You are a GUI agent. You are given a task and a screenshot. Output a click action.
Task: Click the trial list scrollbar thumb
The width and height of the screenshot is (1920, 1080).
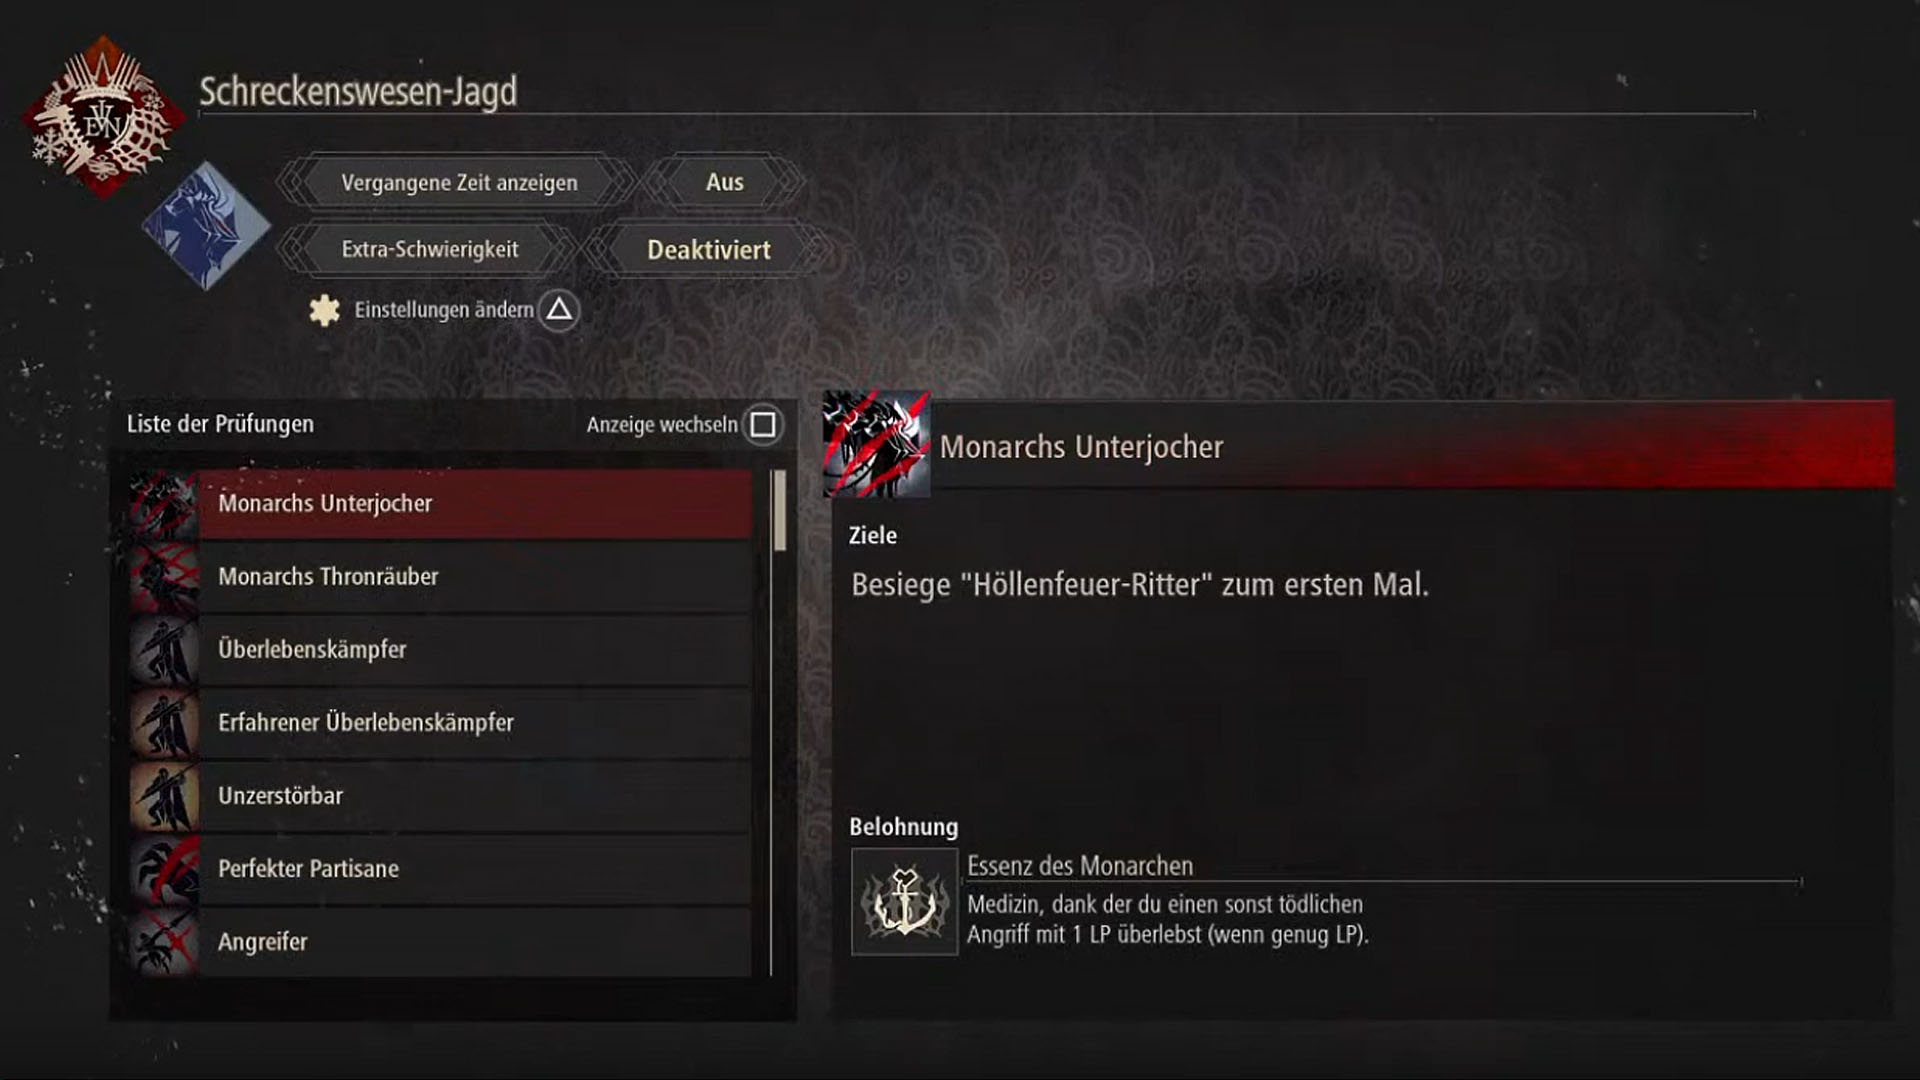(780, 510)
